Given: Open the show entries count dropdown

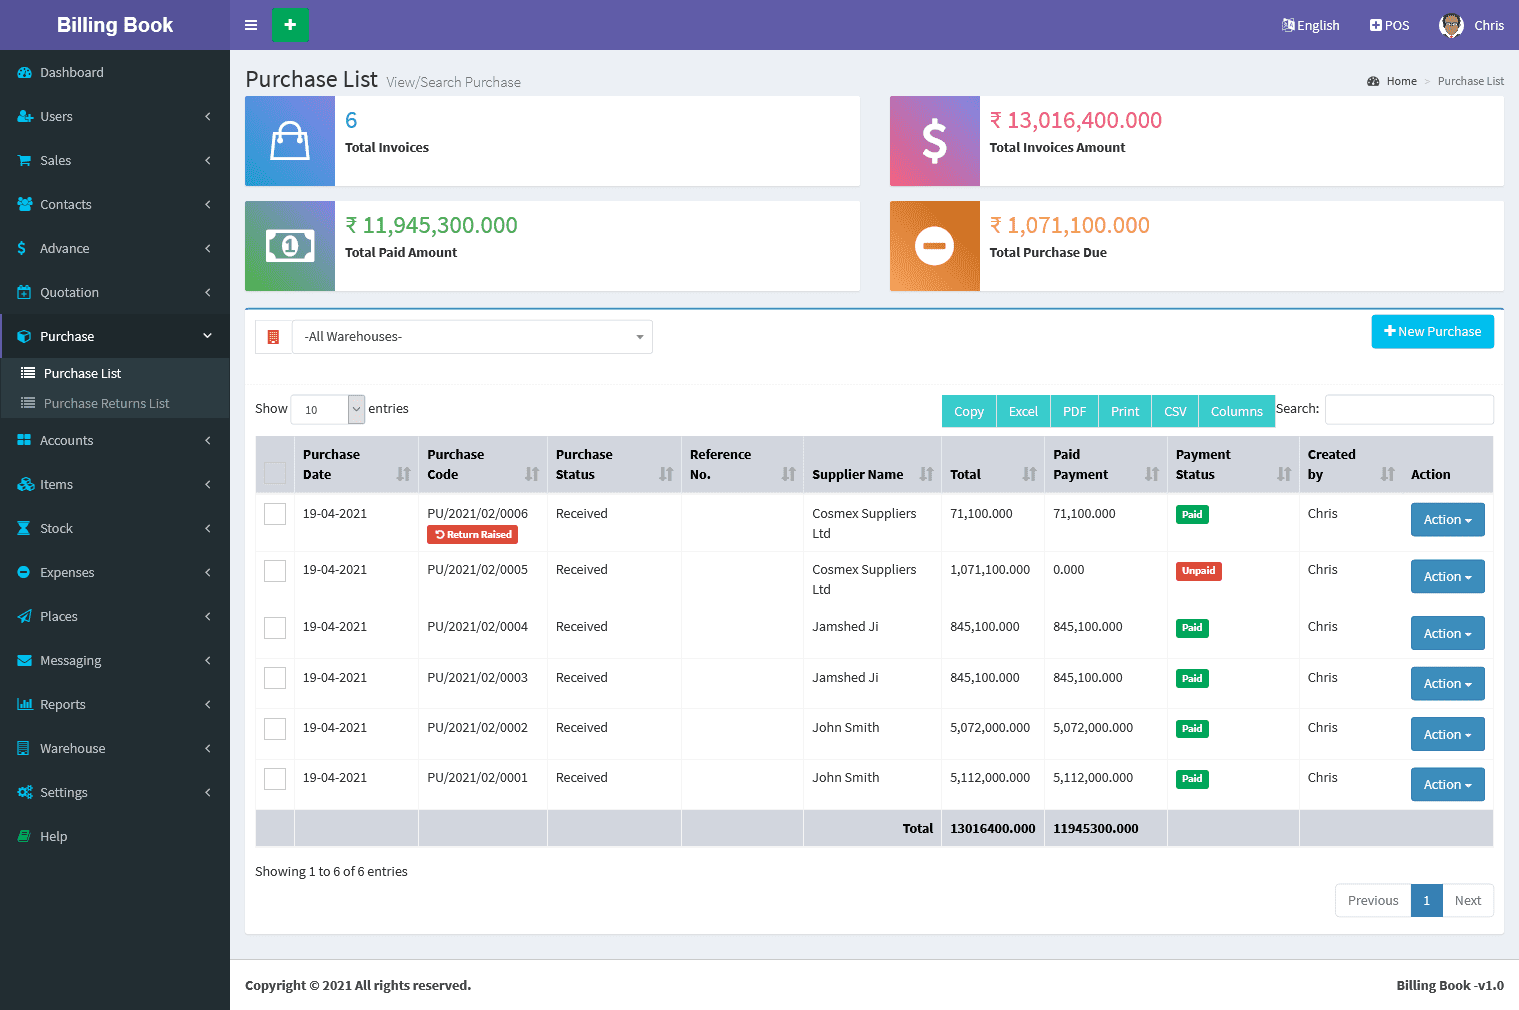Looking at the screenshot, I should (x=327, y=409).
